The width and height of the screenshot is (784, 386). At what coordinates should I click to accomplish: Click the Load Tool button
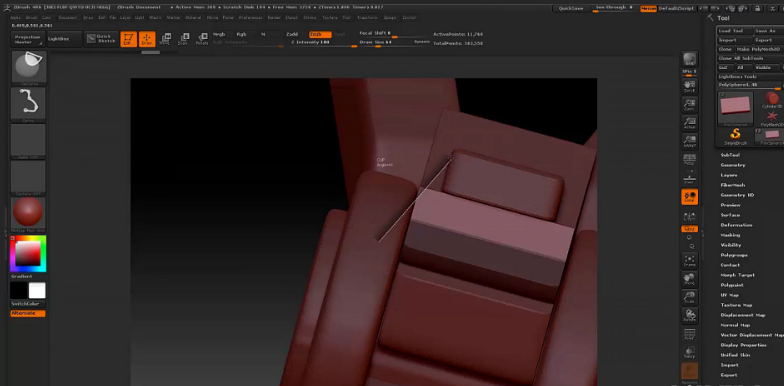click(x=735, y=31)
